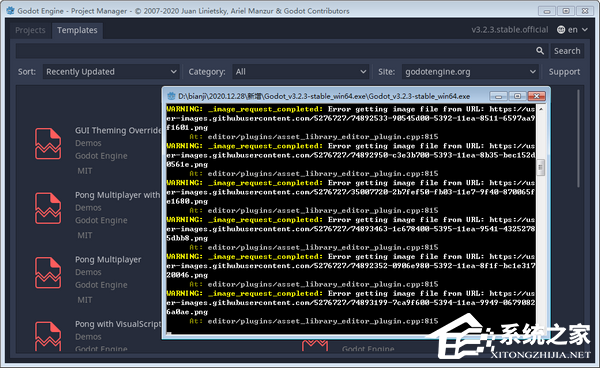The height and width of the screenshot is (368, 600).
Task: Open the Sort dropdown showing Recently Updated
Action: (111, 72)
